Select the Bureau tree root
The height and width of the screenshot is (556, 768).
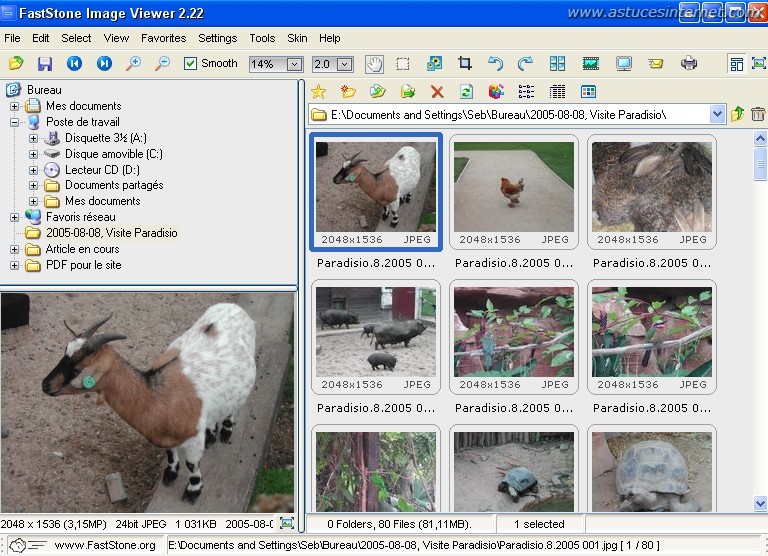coord(44,90)
